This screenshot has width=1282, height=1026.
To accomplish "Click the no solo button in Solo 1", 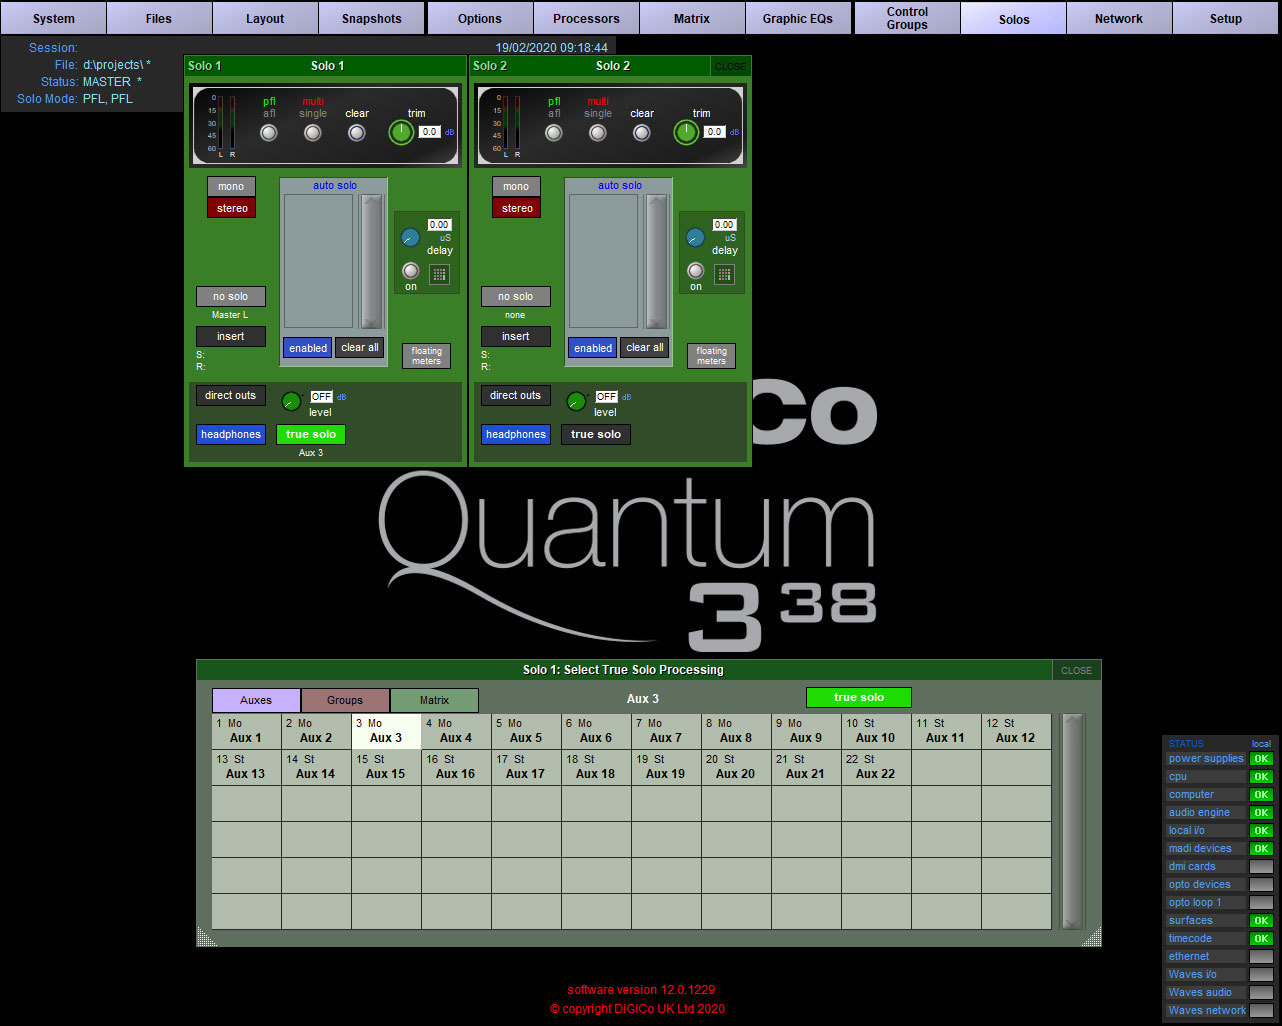I will (231, 297).
